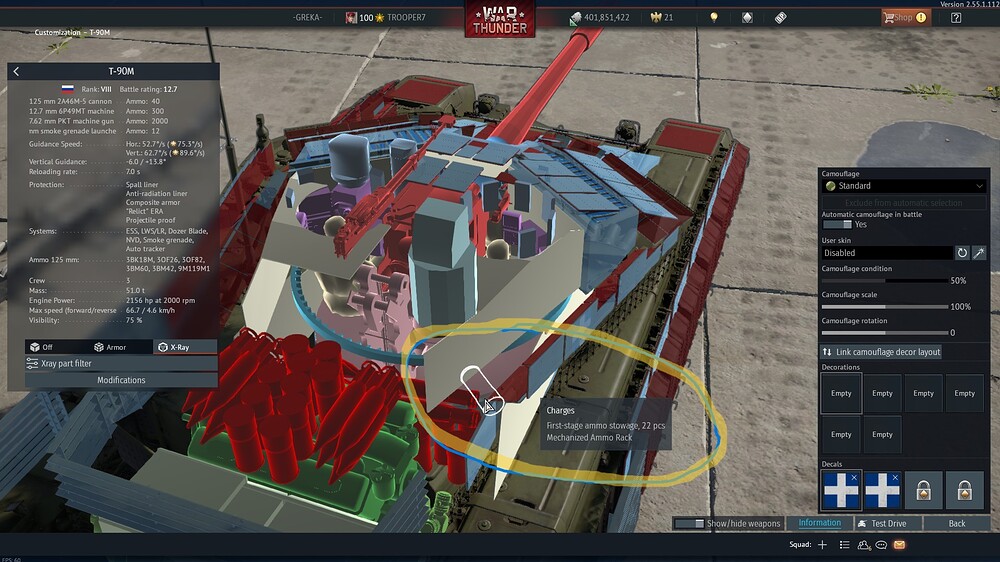Click the fourth locked decal slot

(x=964, y=490)
